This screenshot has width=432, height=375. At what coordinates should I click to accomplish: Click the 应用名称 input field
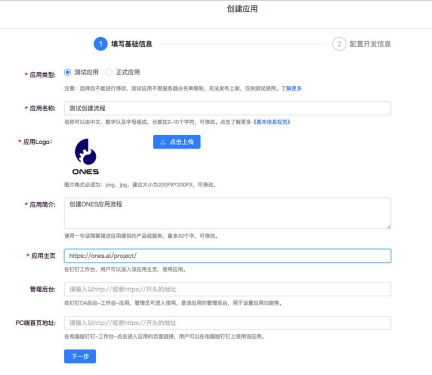227,108
